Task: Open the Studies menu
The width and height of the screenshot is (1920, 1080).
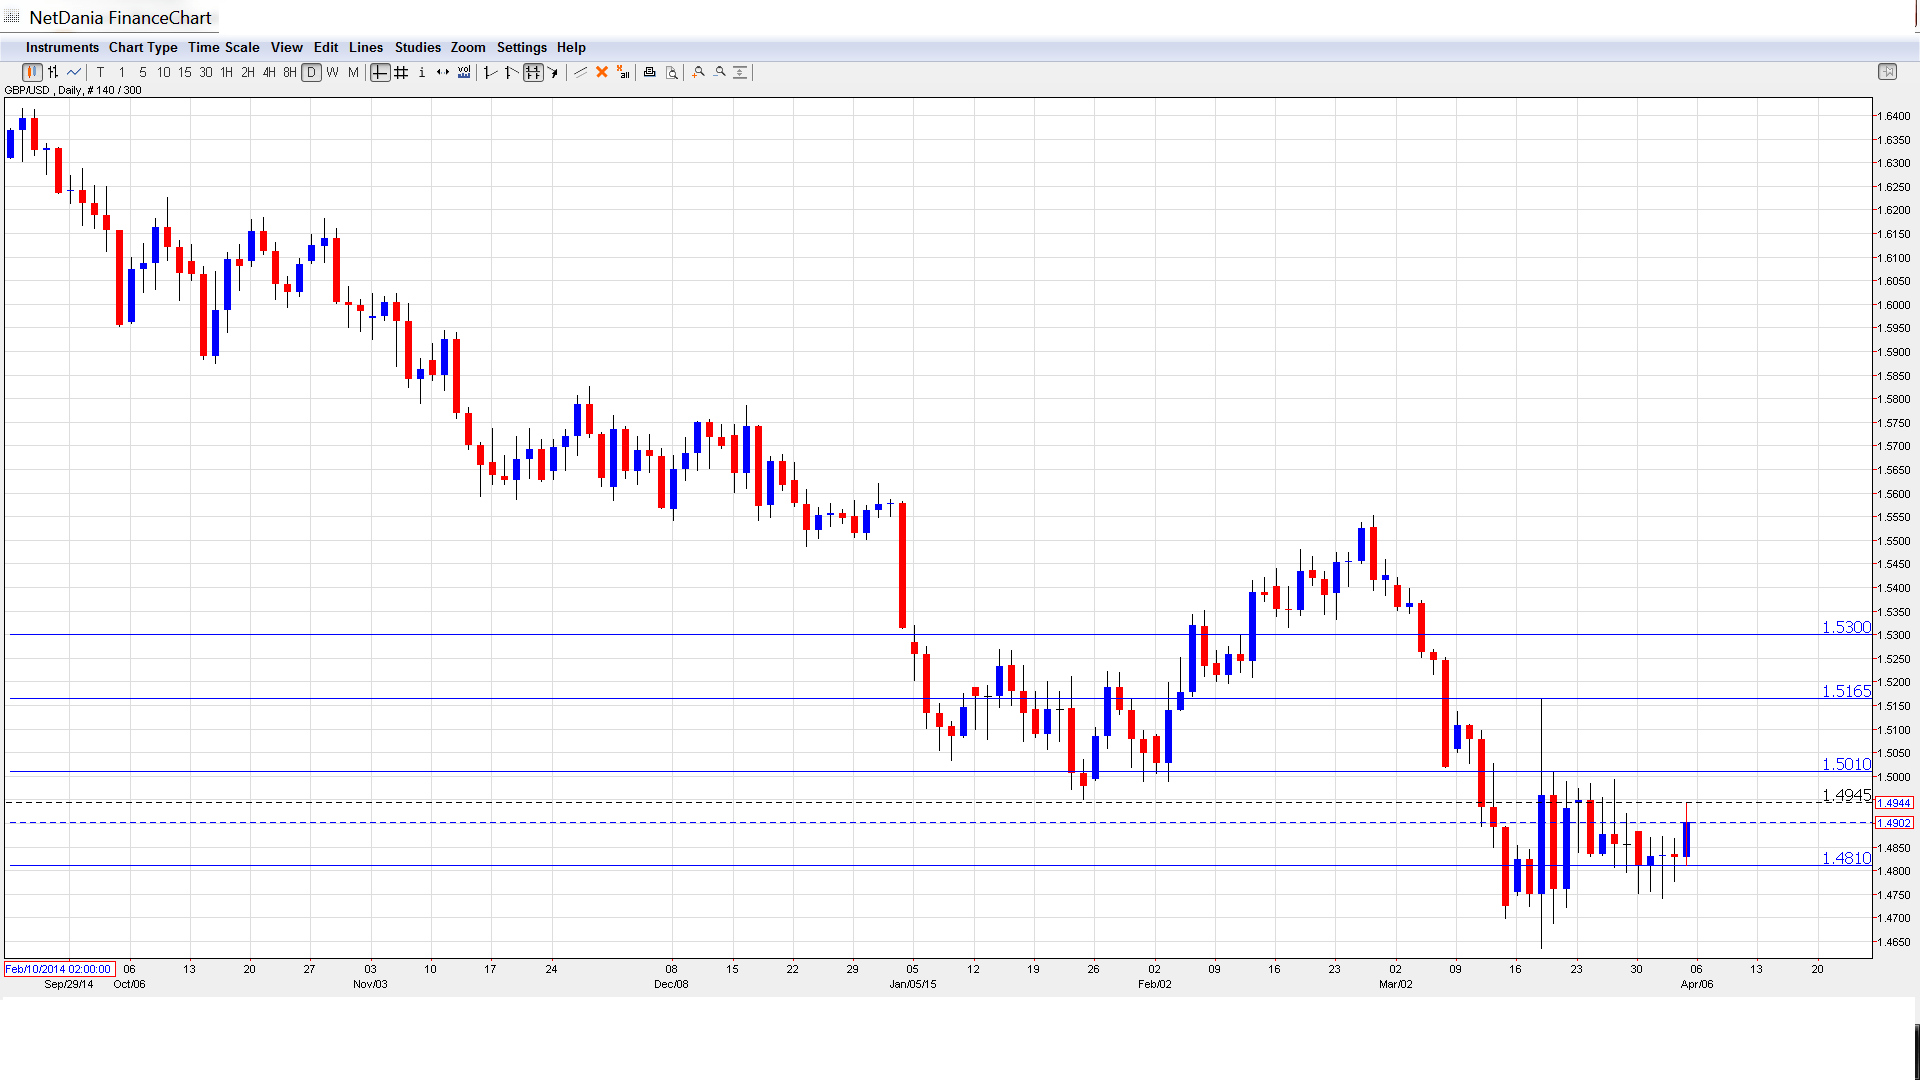Action: tap(417, 47)
